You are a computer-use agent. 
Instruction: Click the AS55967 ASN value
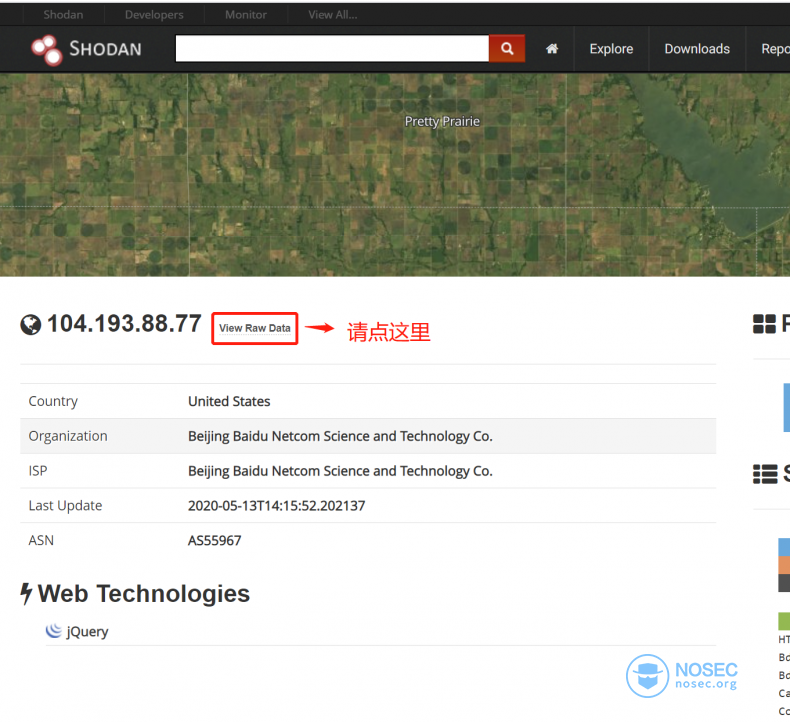[214, 541]
